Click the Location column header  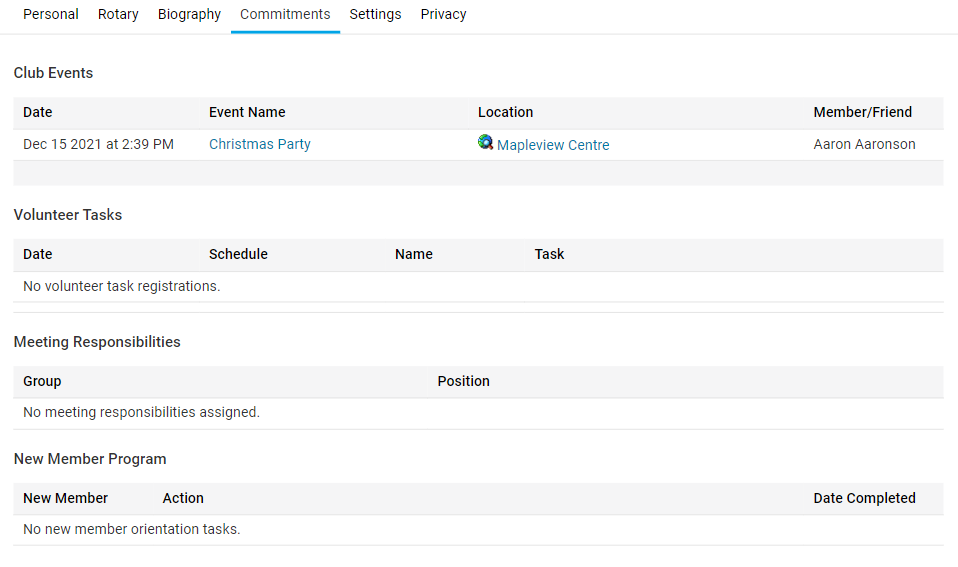[505, 113]
